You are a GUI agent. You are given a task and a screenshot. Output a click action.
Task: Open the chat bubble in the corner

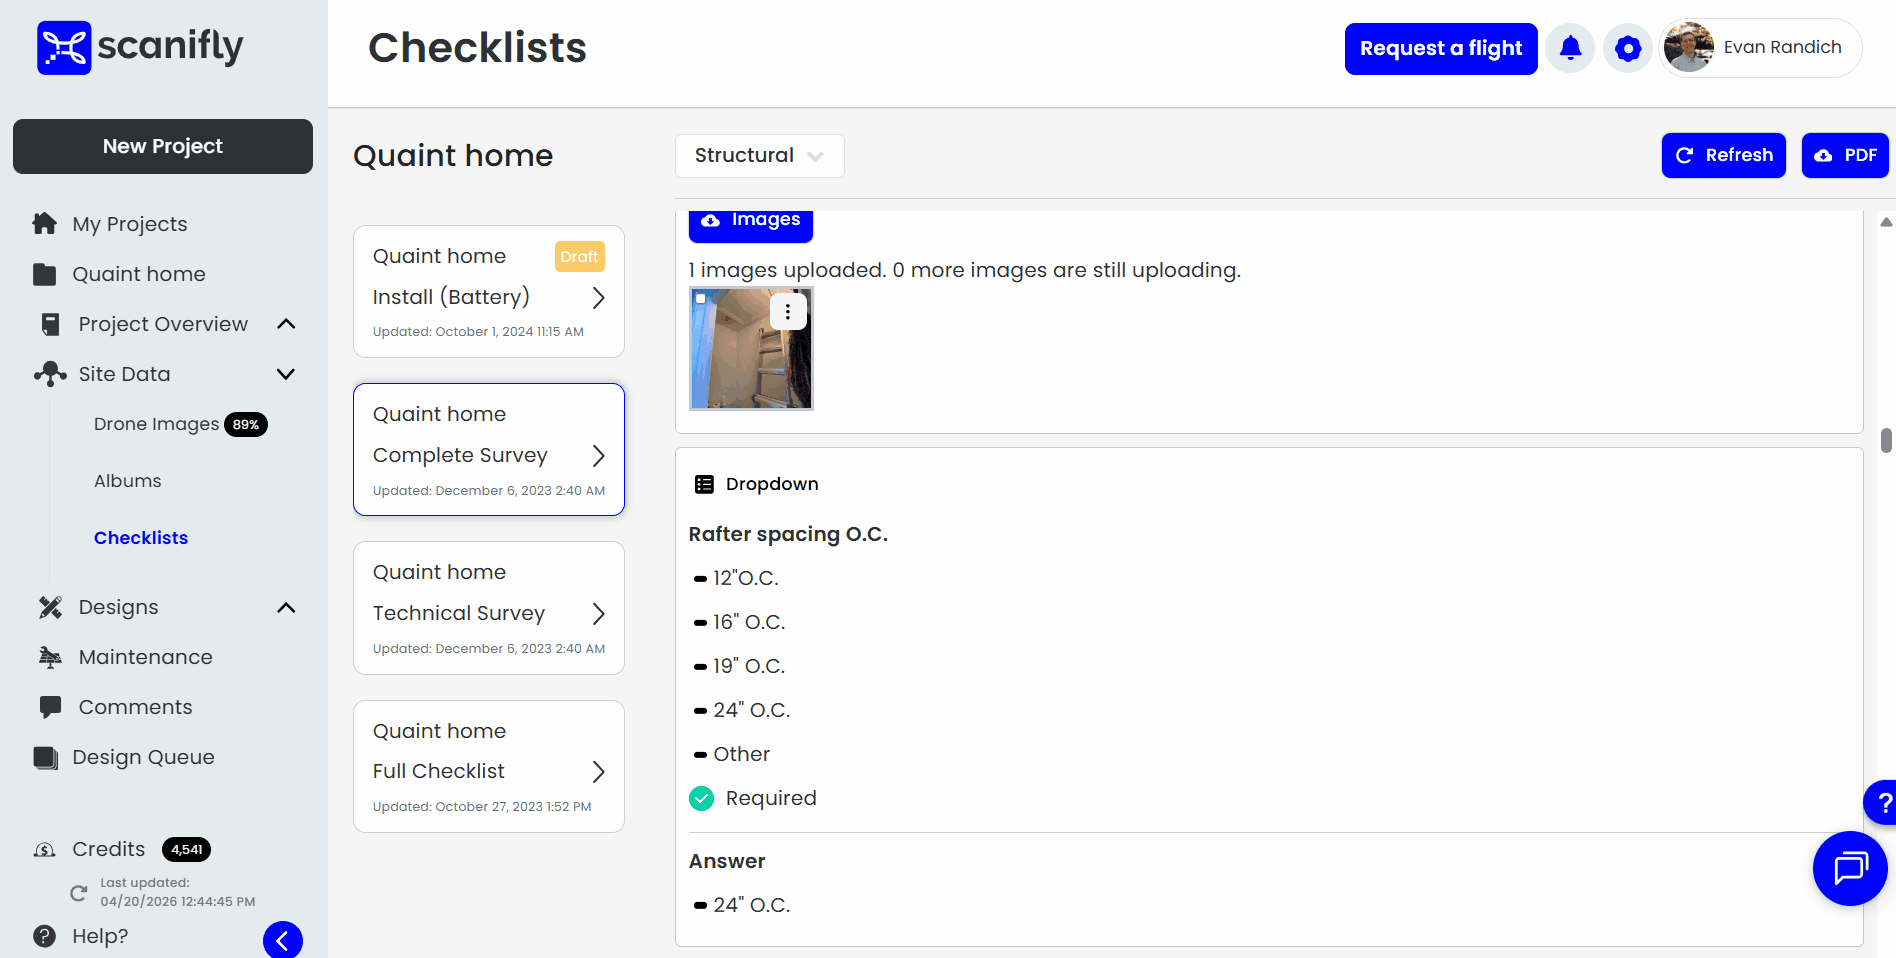(1849, 868)
